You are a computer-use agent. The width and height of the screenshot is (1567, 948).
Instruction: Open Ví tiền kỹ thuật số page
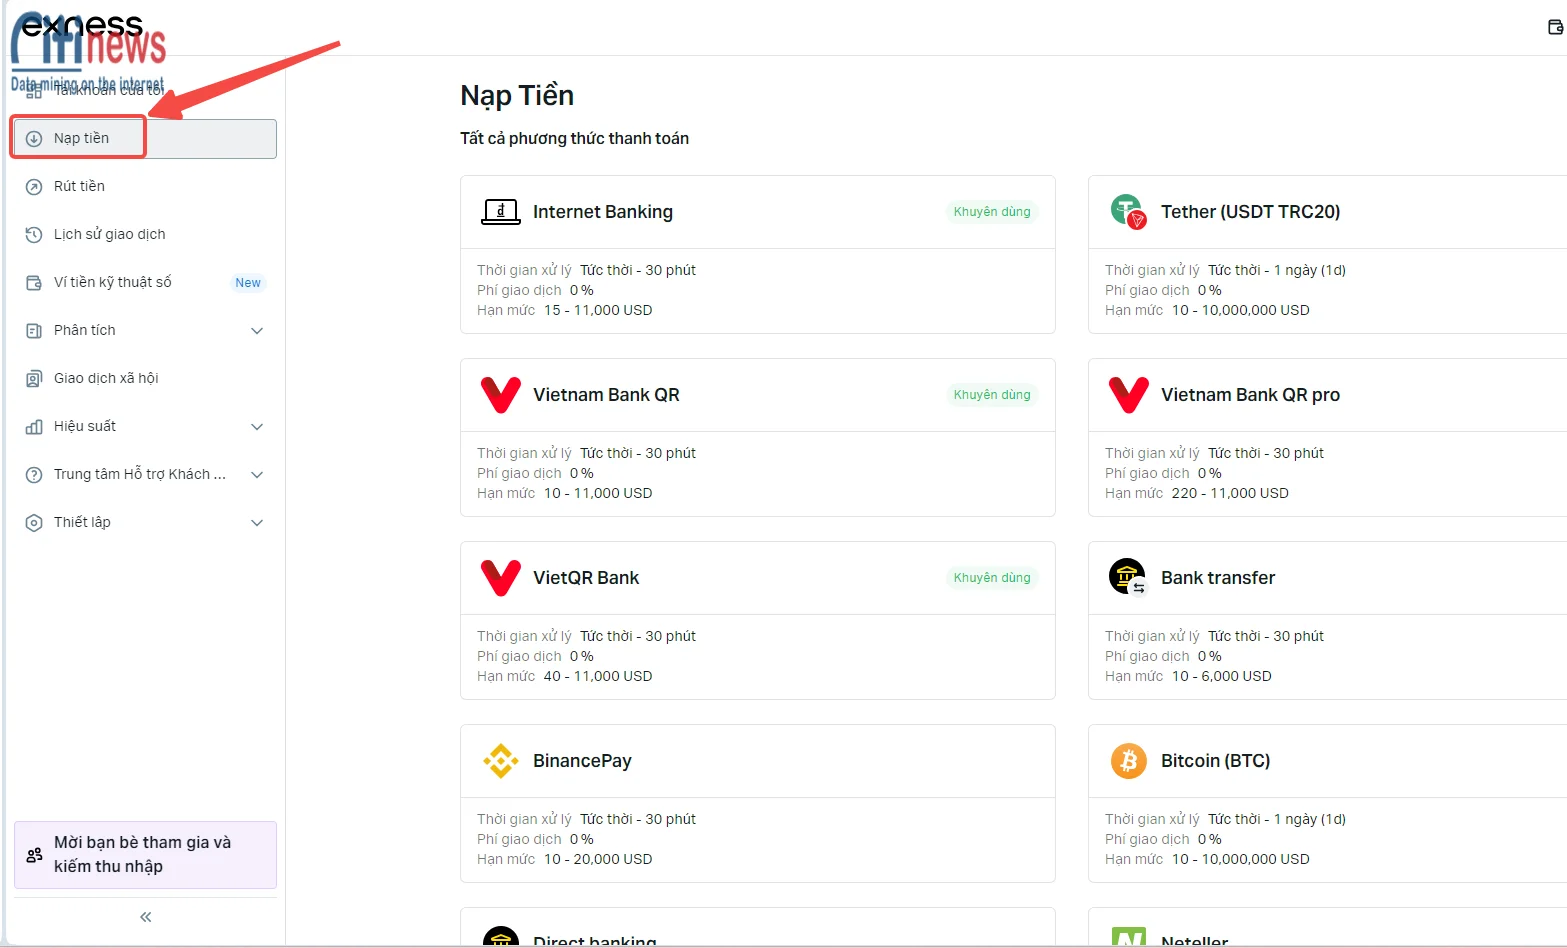[x=145, y=283]
